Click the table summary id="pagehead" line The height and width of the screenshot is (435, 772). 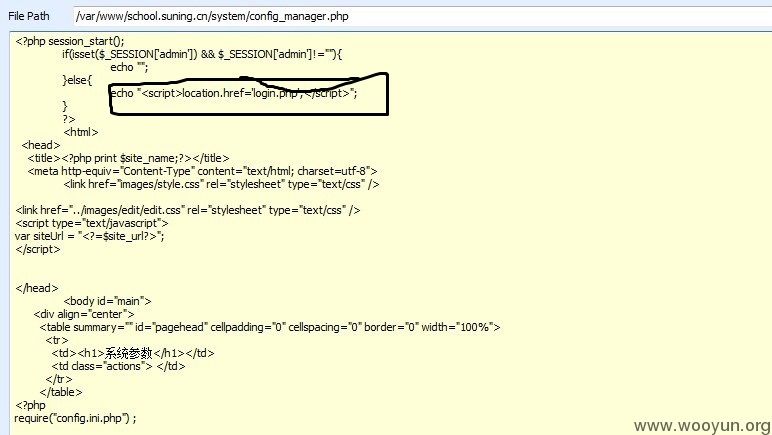tap(270, 327)
